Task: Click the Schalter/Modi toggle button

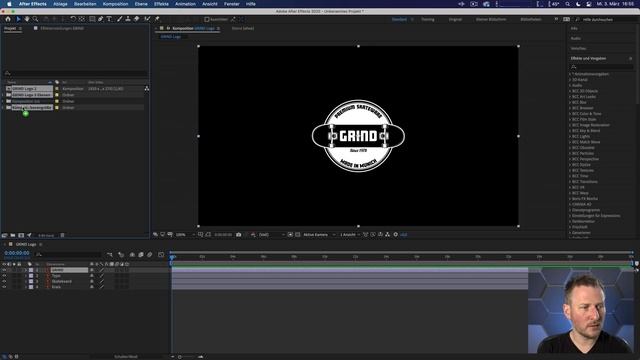Action: point(126,357)
